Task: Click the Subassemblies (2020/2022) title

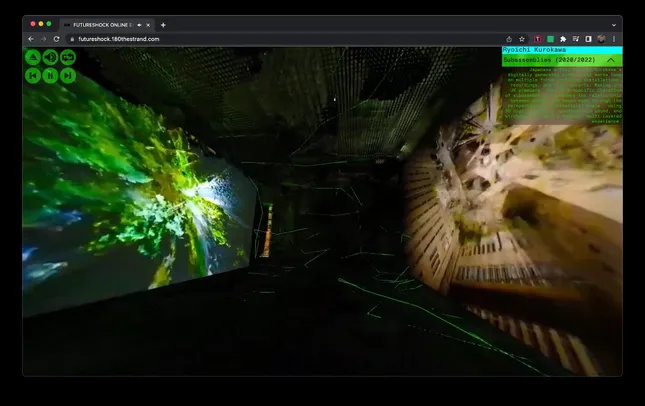Action: 549,60
